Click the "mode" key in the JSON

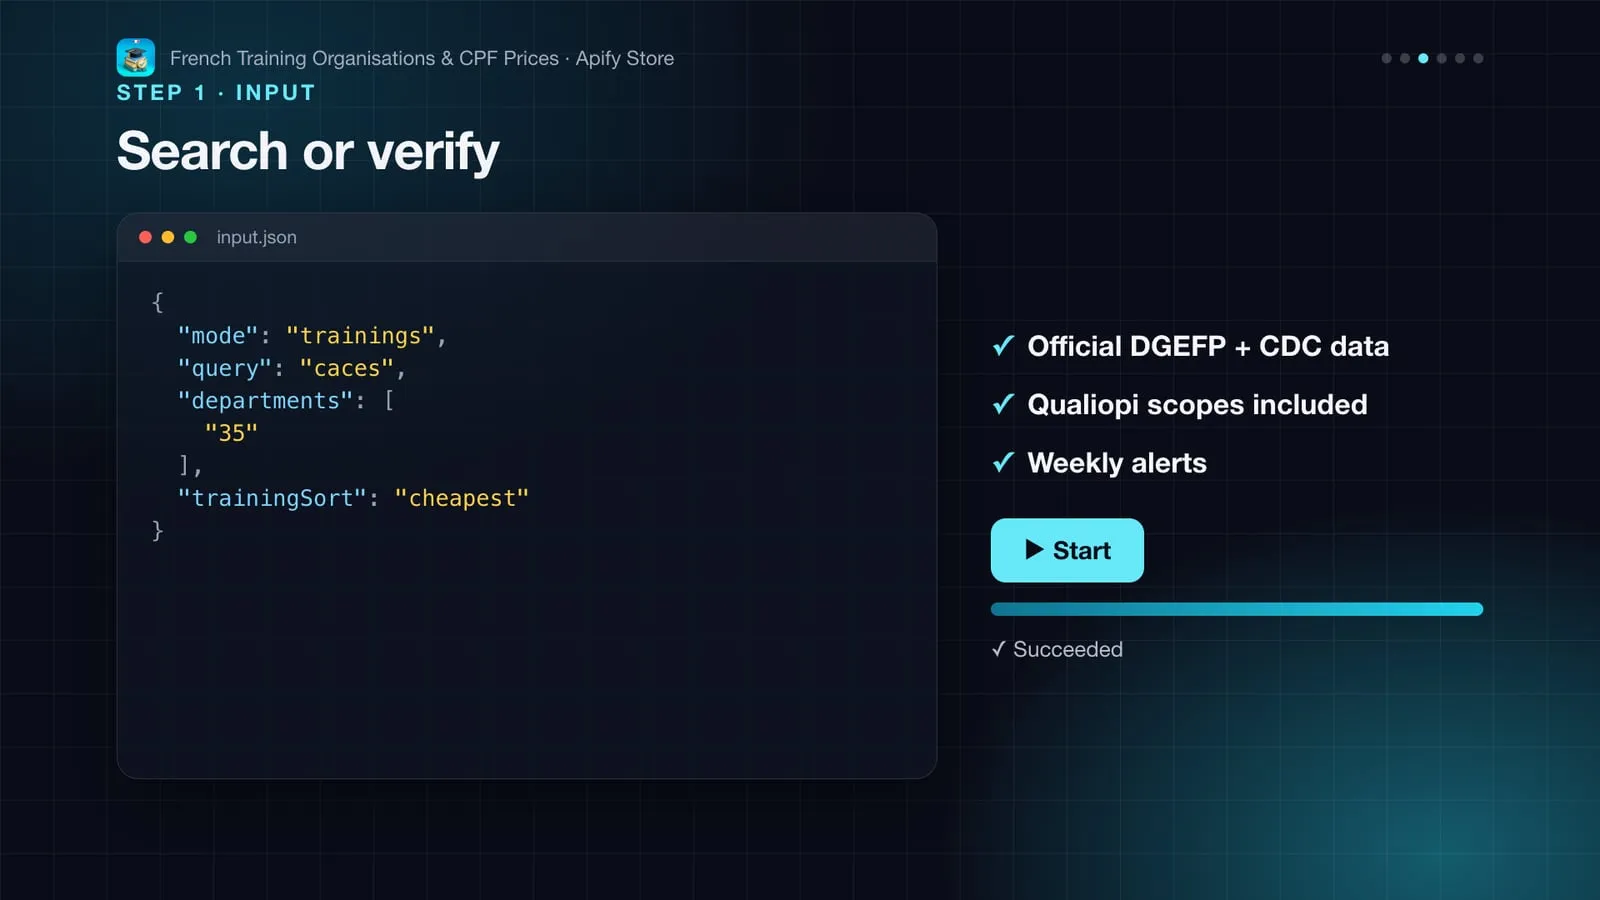tap(217, 335)
